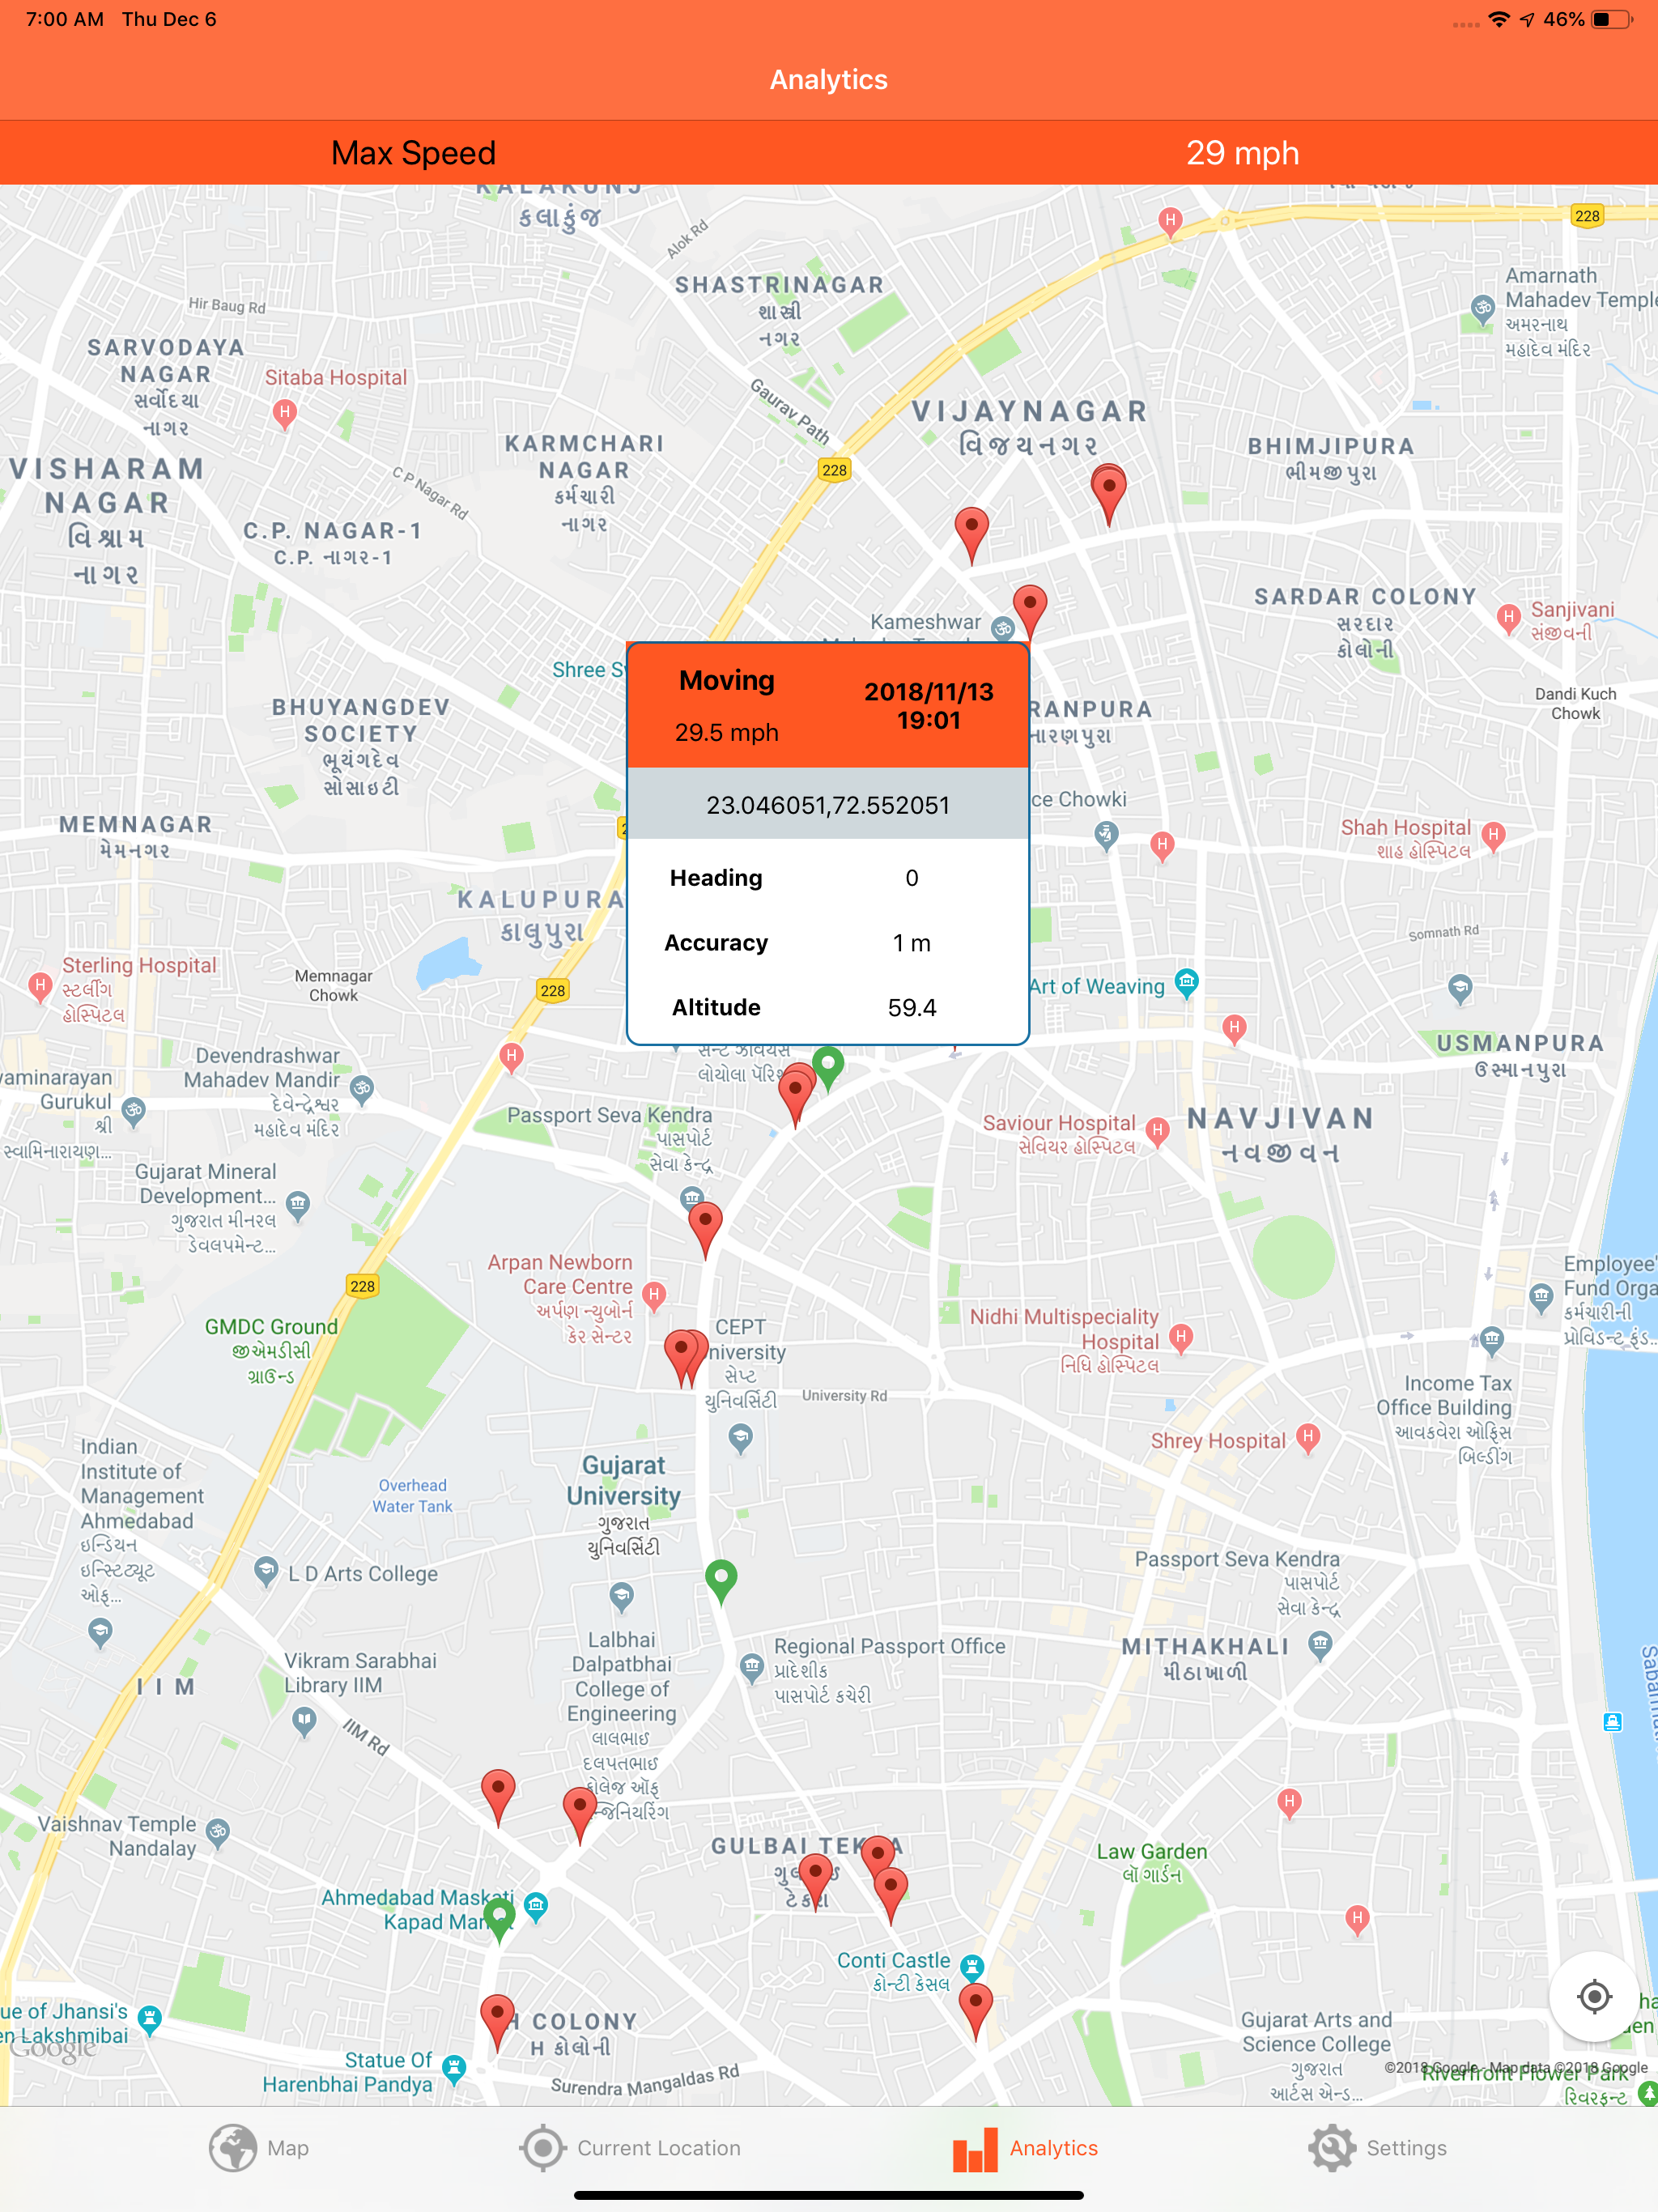This screenshot has height=2212, width=1658.
Task: Tap green marker near Gujarat University
Action: pyautogui.click(x=721, y=1579)
